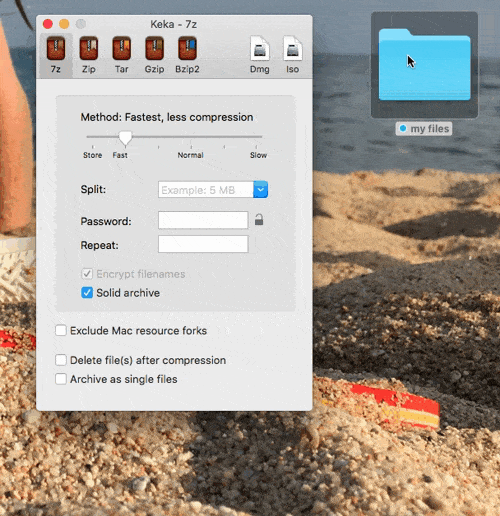This screenshot has width=500, height=516.
Task: Open the Split size dropdown arrow
Action: point(261,189)
